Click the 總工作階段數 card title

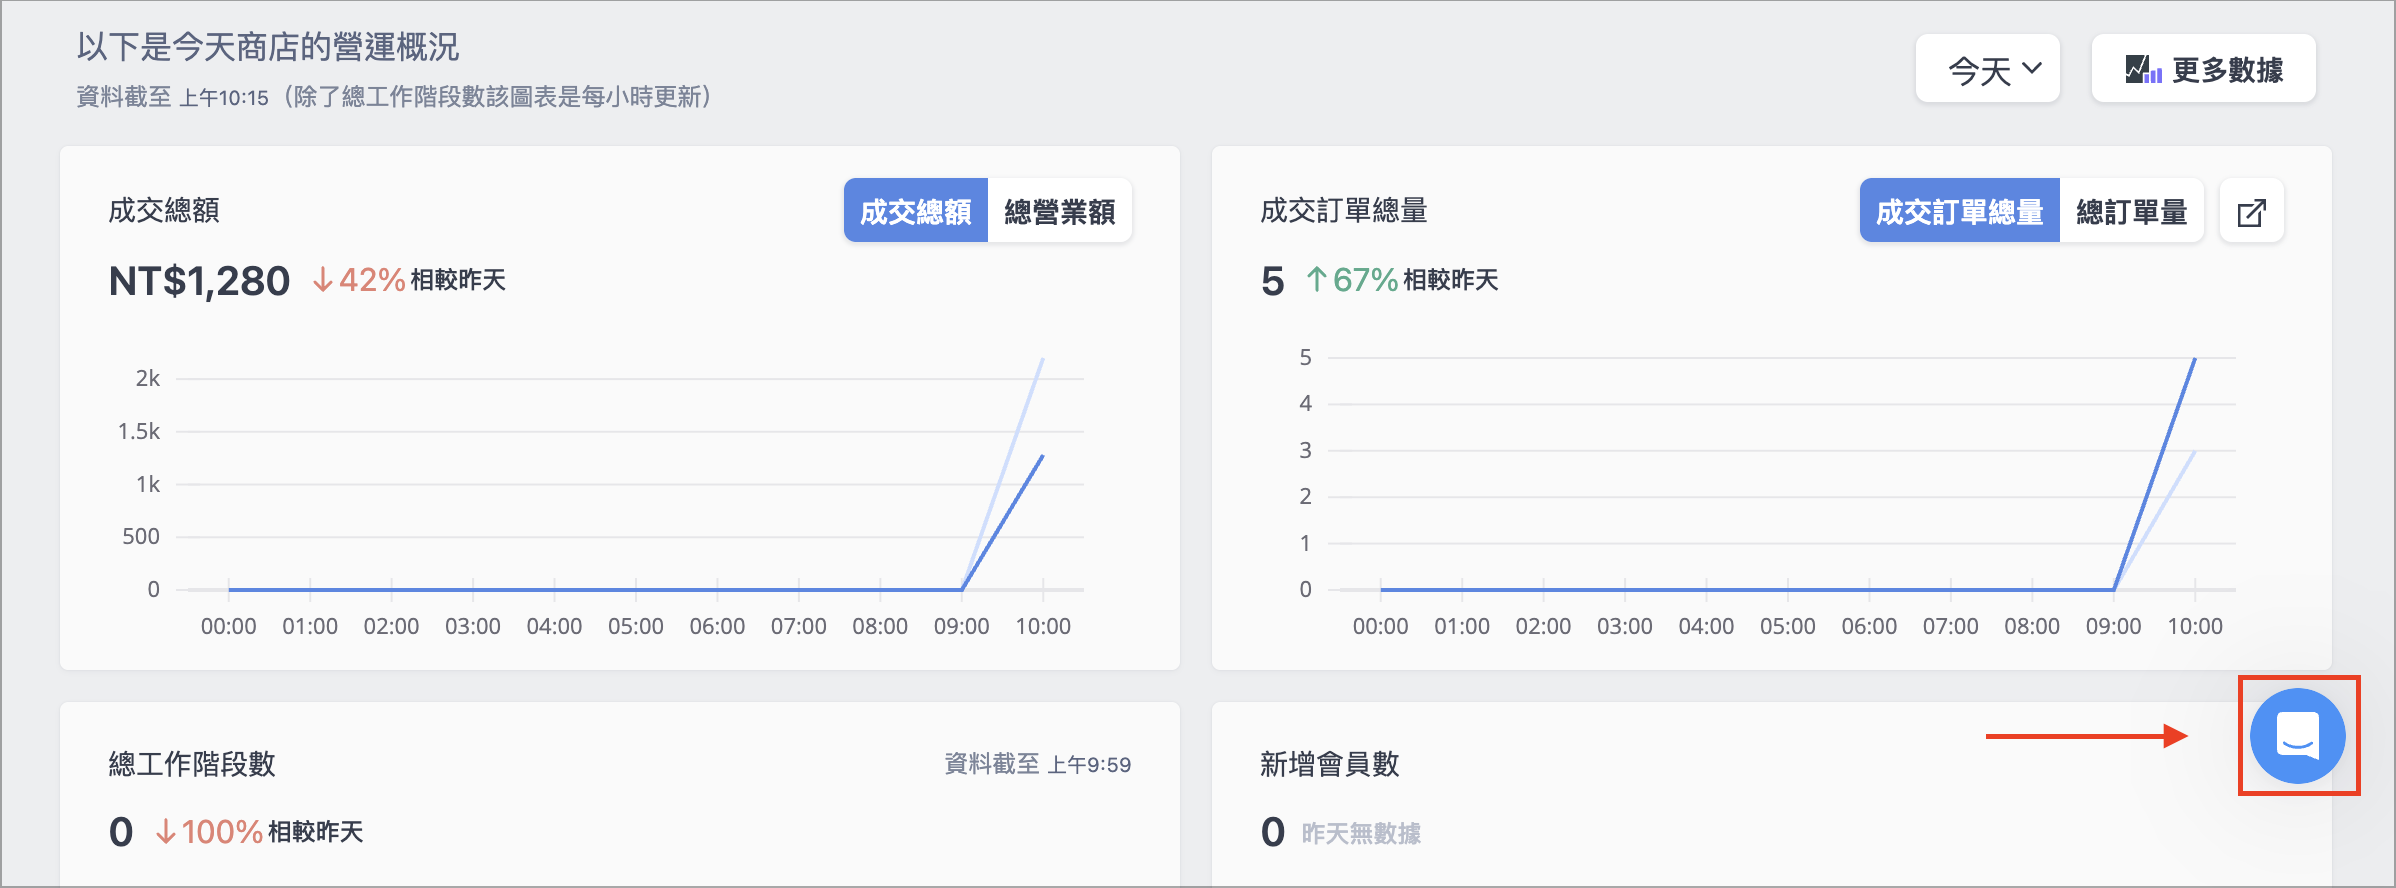tap(192, 764)
